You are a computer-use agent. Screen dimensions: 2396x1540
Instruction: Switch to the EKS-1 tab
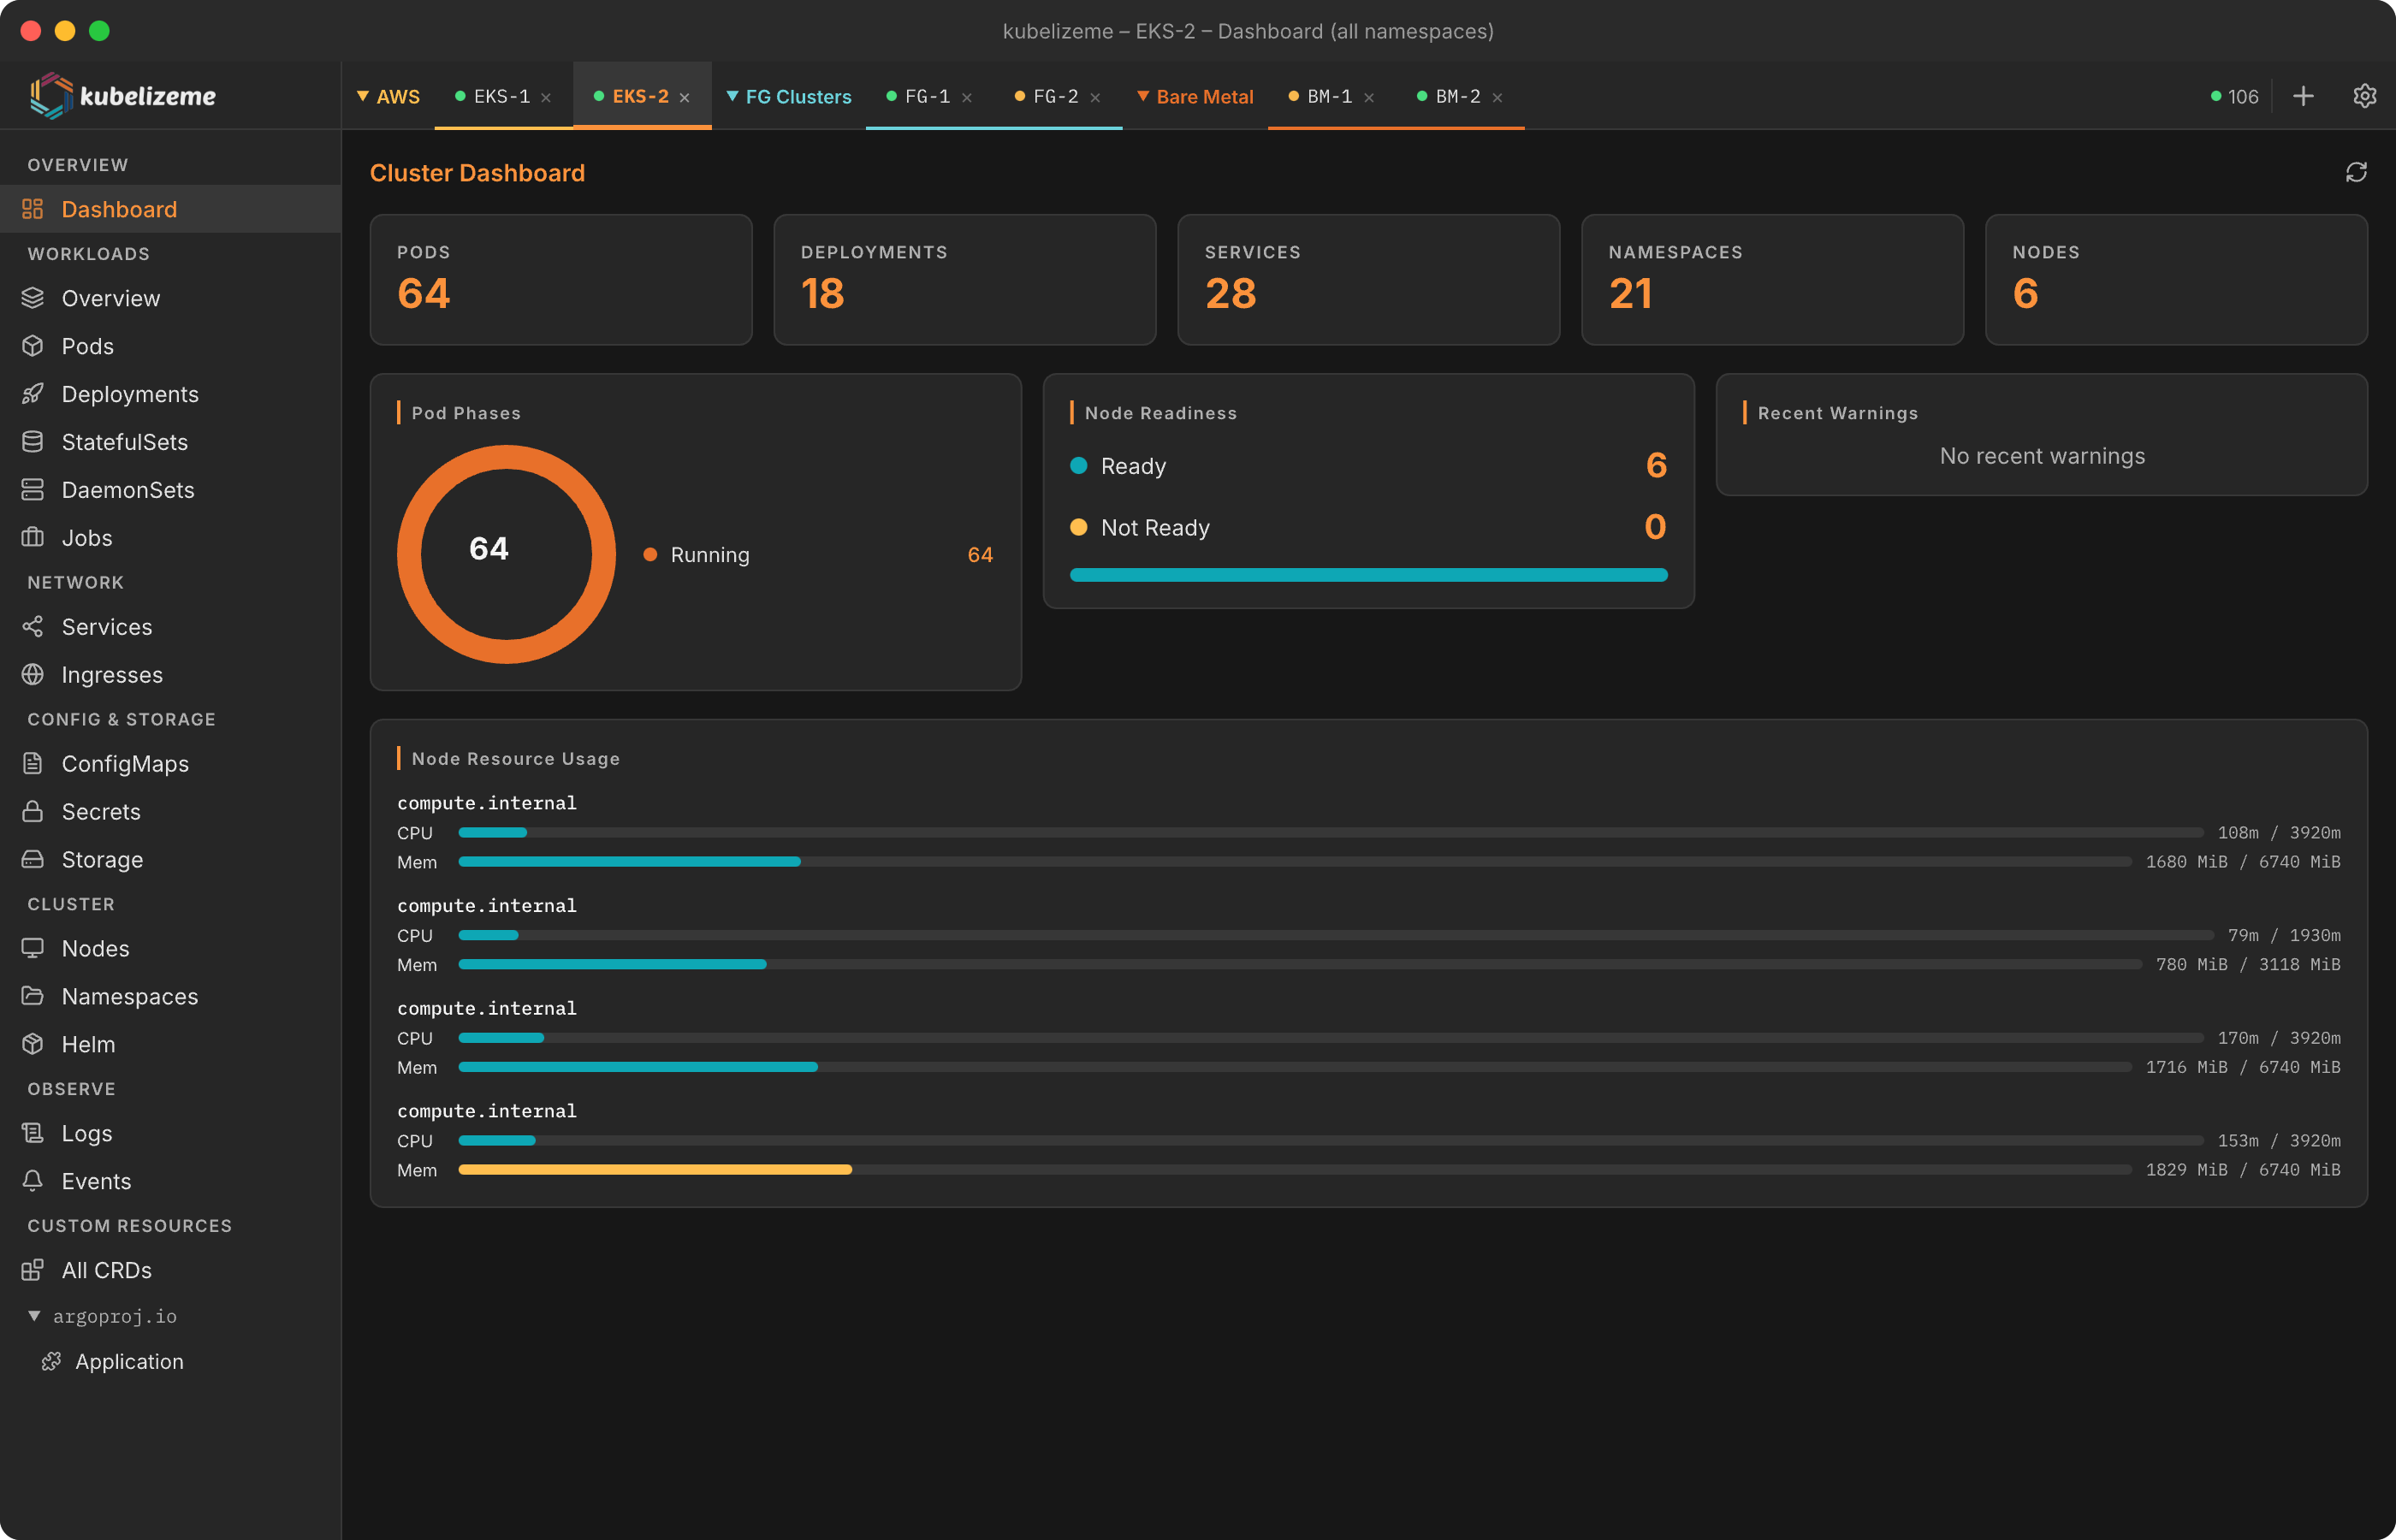(501, 97)
